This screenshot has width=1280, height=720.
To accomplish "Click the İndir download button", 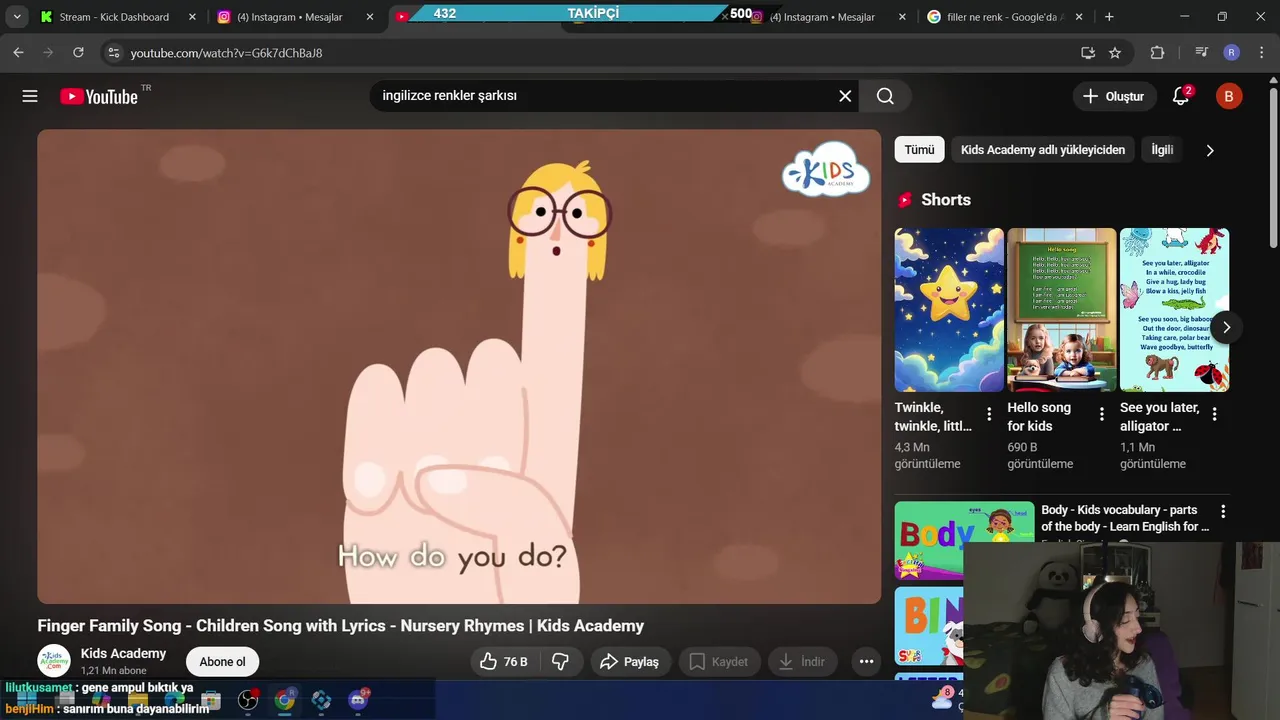I will click(x=802, y=661).
